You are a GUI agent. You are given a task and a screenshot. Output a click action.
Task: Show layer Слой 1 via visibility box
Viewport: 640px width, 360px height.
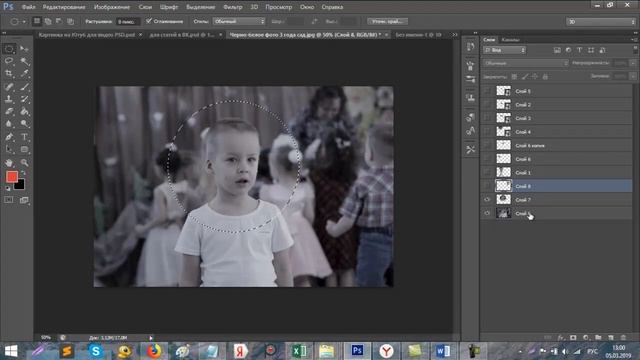pos(487,172)
